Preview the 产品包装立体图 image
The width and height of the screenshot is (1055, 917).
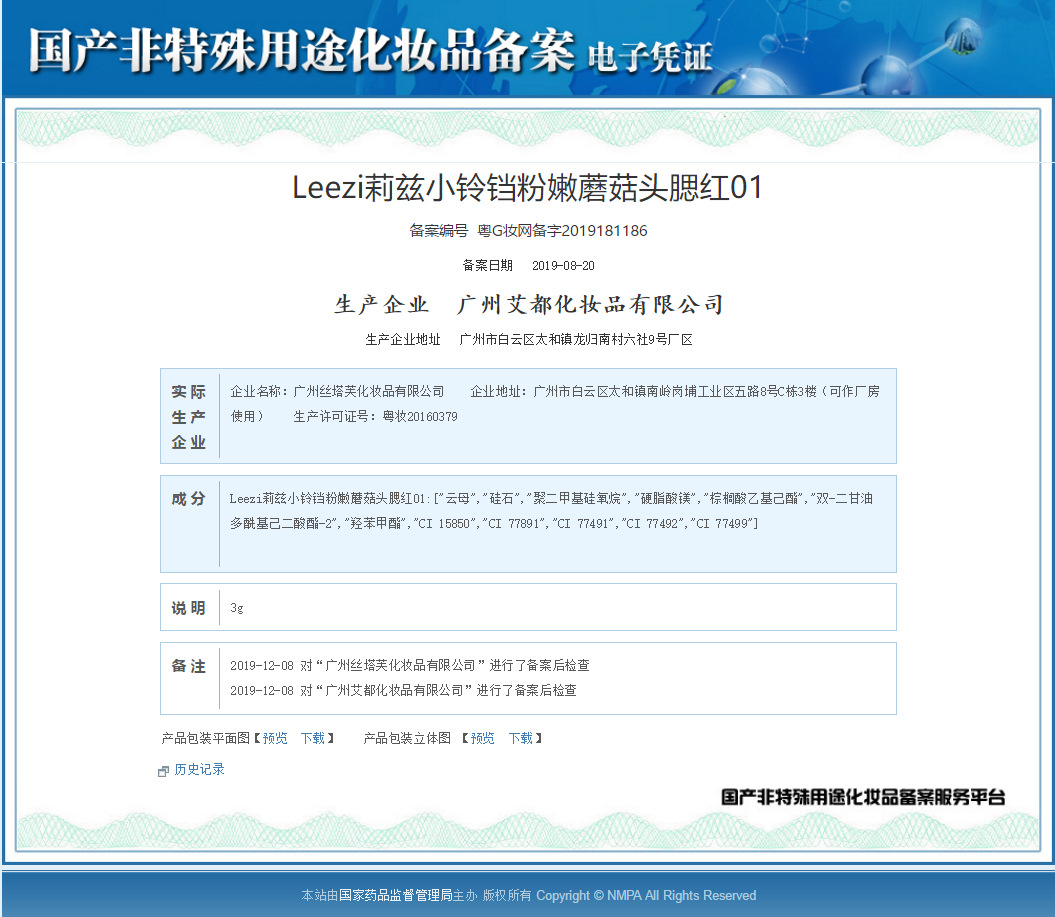click(x=482, y=738)
